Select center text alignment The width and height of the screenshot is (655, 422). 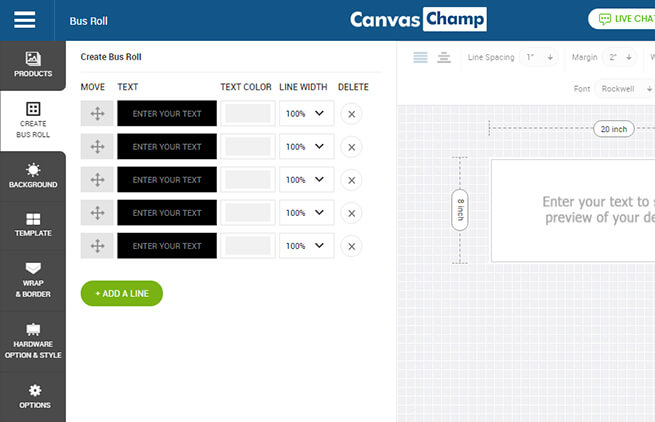[x=444, y=57]
